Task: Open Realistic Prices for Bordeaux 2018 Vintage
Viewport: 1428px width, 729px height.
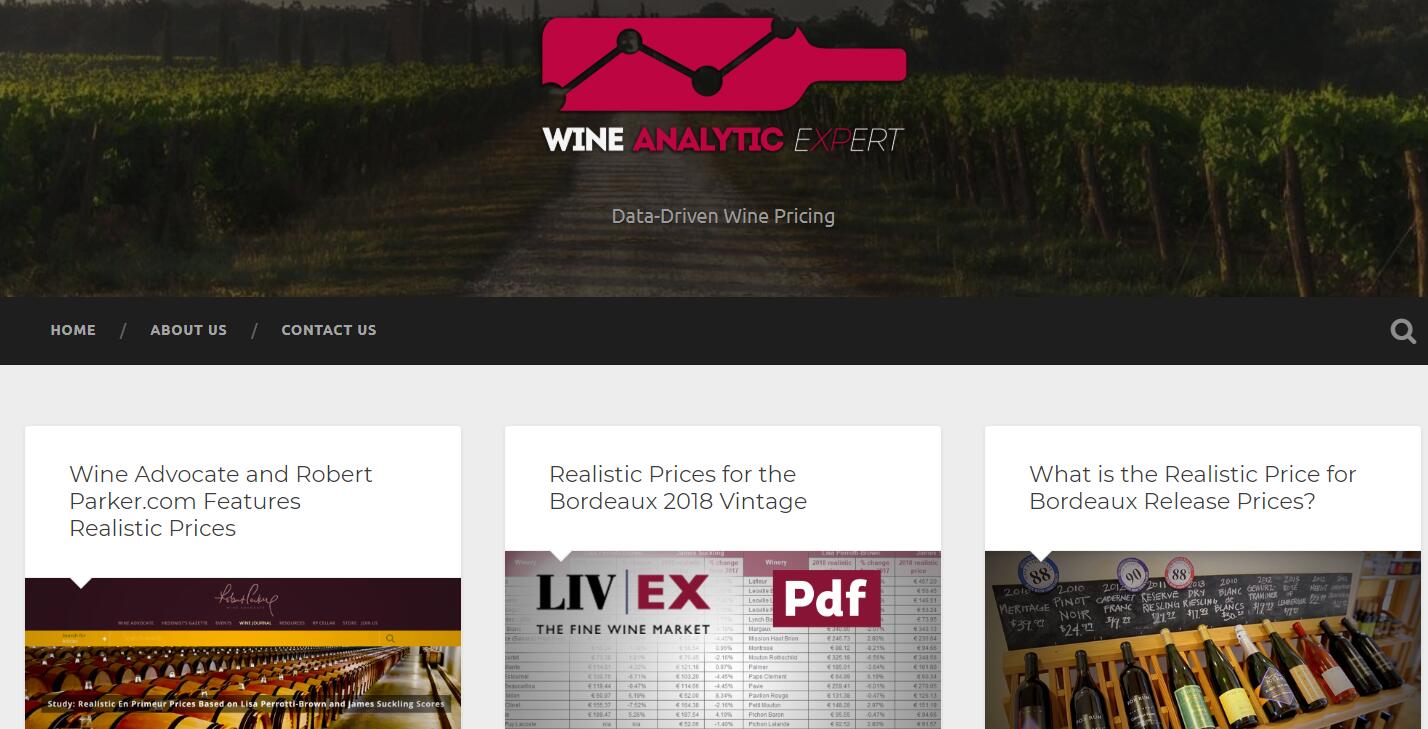Action: tap(678, 487)
